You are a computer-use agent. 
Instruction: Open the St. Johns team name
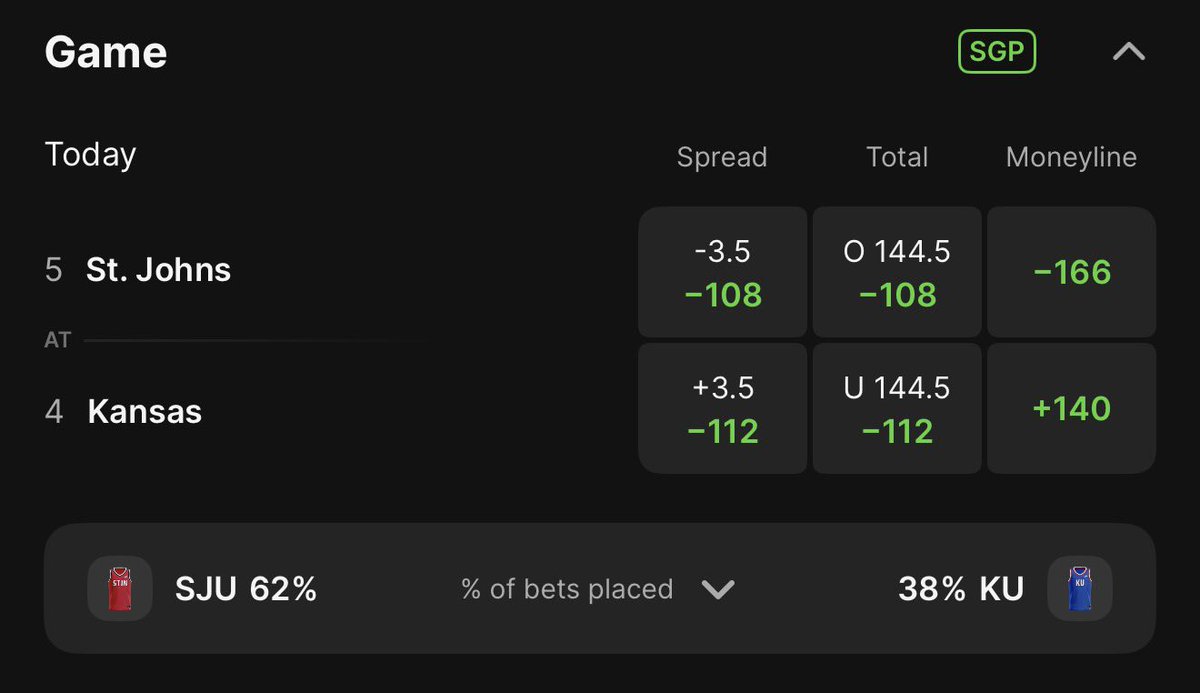158,270
